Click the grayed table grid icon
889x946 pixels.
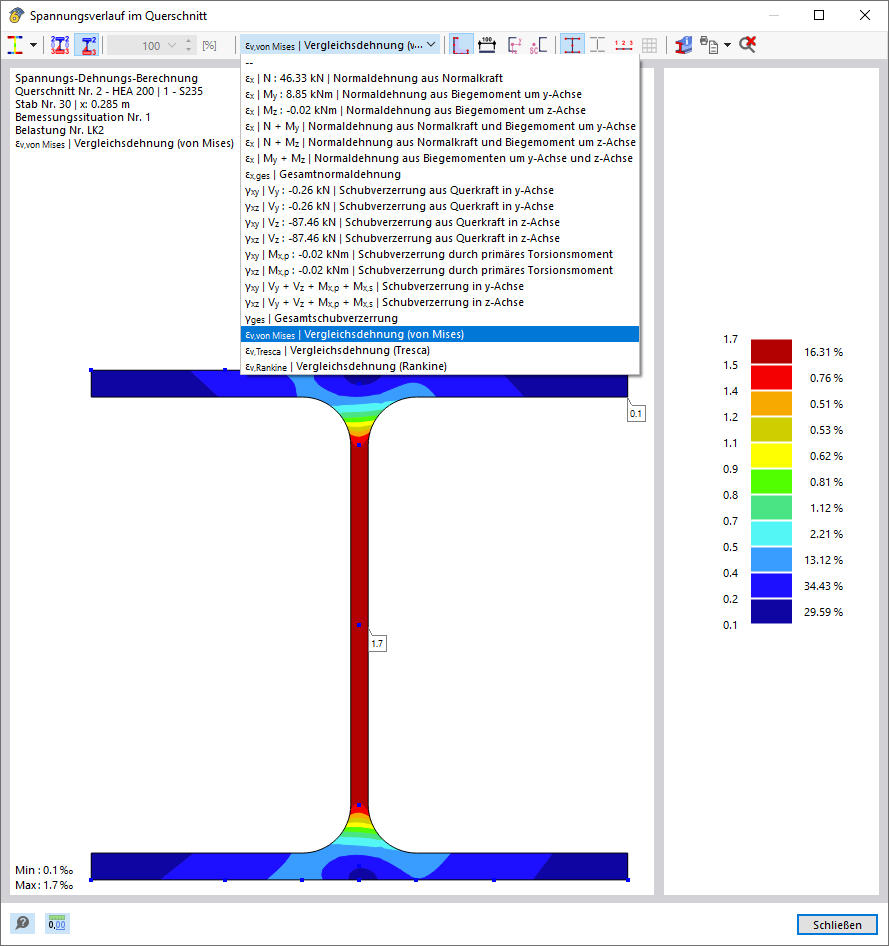tap(650, 45)
